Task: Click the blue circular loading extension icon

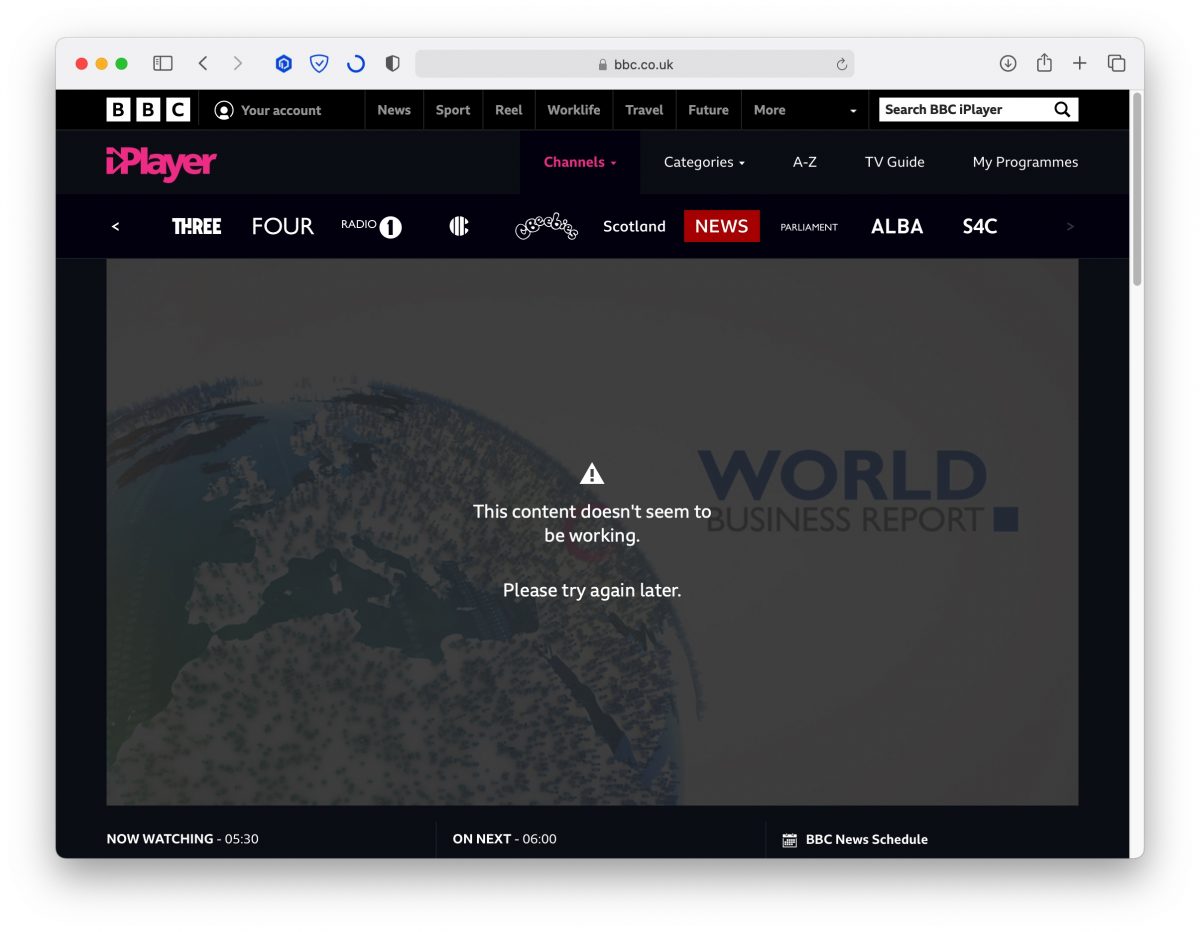Action: tap(355, 64)
